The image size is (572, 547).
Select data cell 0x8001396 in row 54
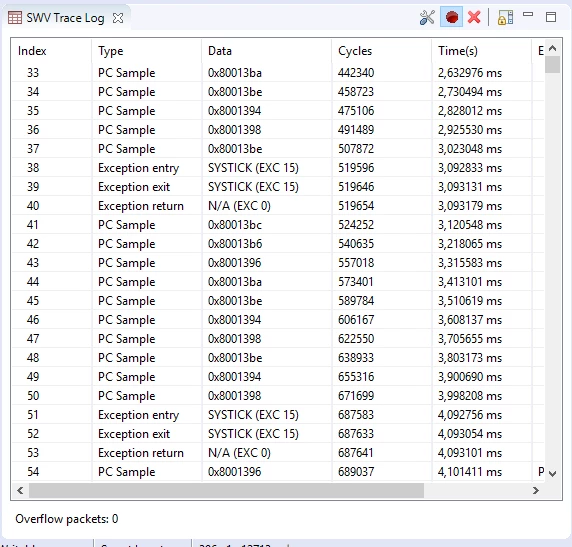[x=235, y=472]
